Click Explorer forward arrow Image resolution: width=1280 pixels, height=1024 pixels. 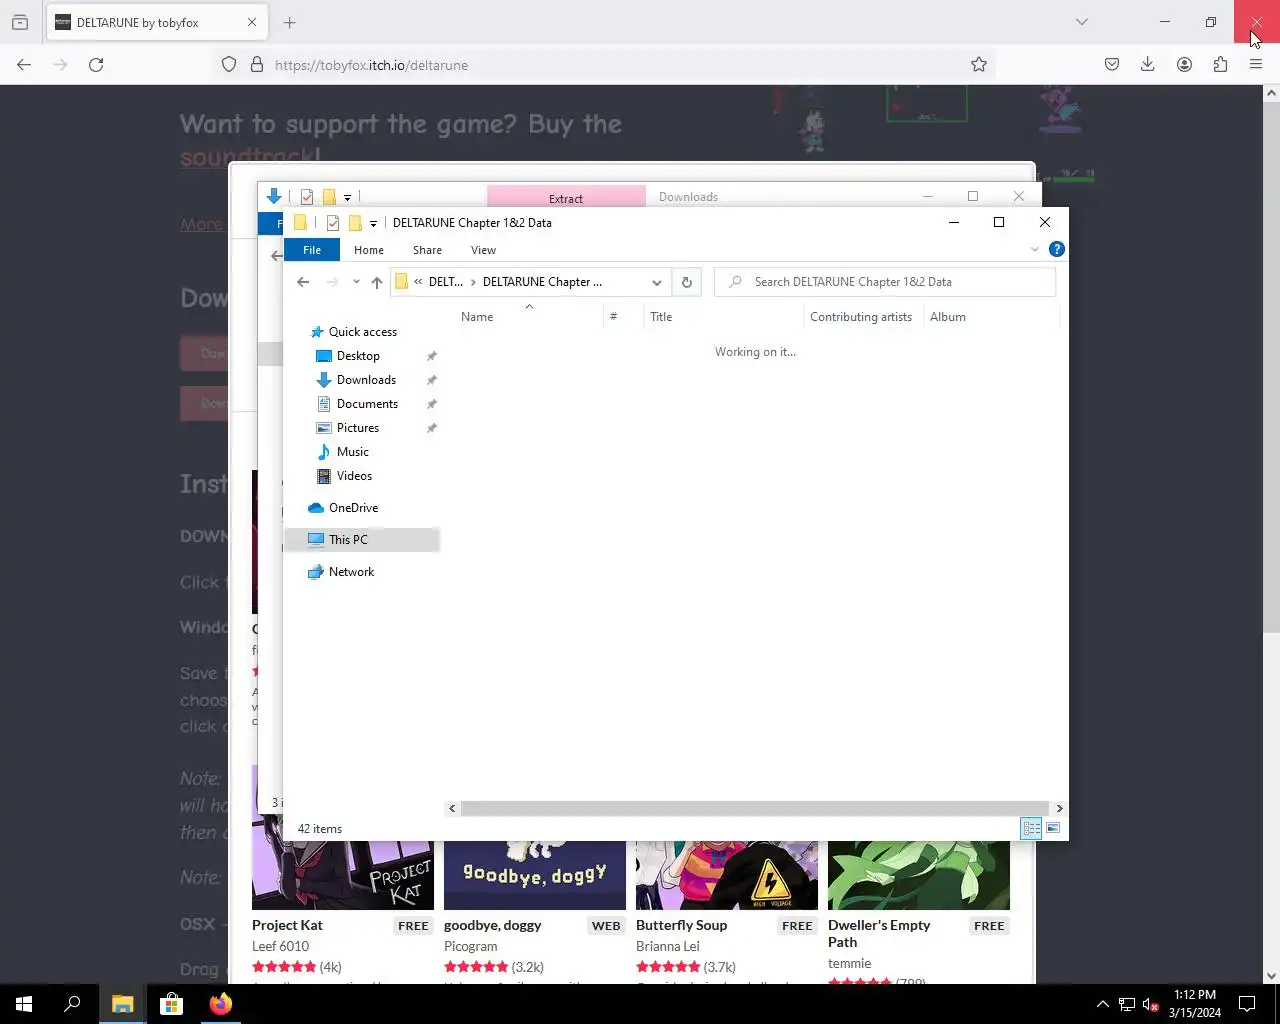tap(332, 282)
